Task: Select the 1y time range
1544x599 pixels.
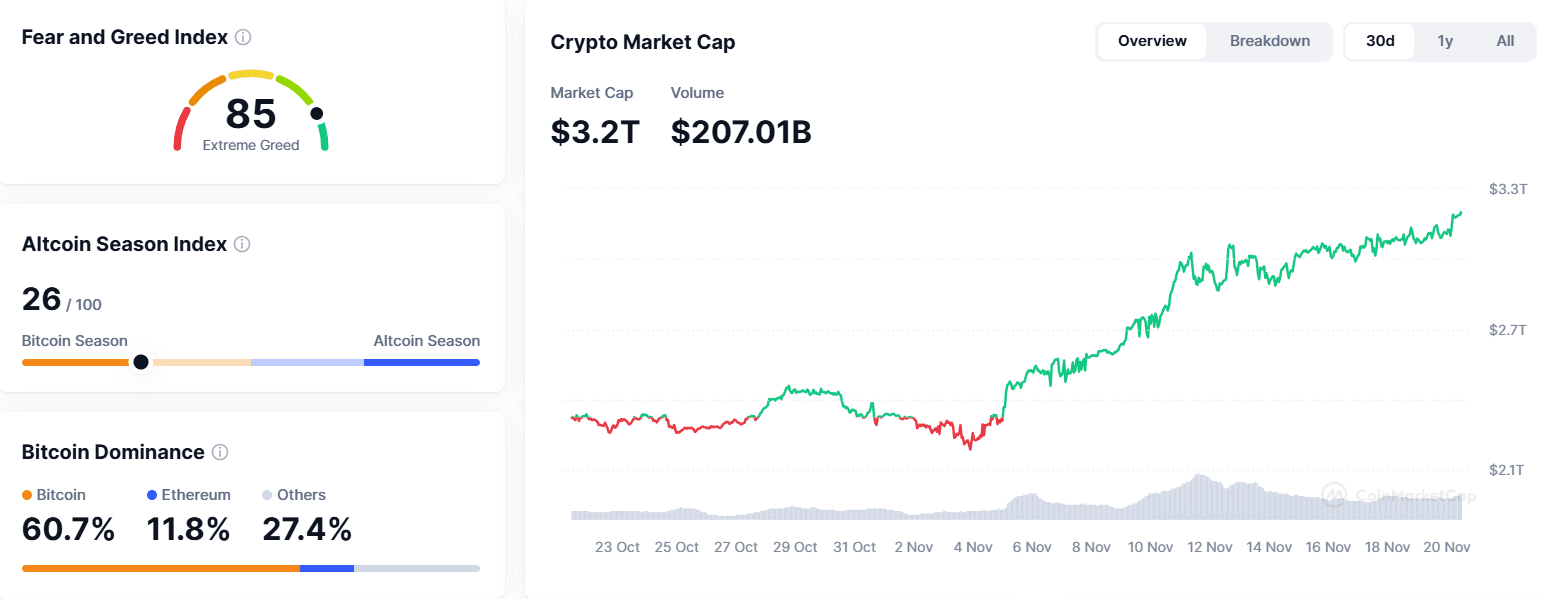Action: (1445, 41)
